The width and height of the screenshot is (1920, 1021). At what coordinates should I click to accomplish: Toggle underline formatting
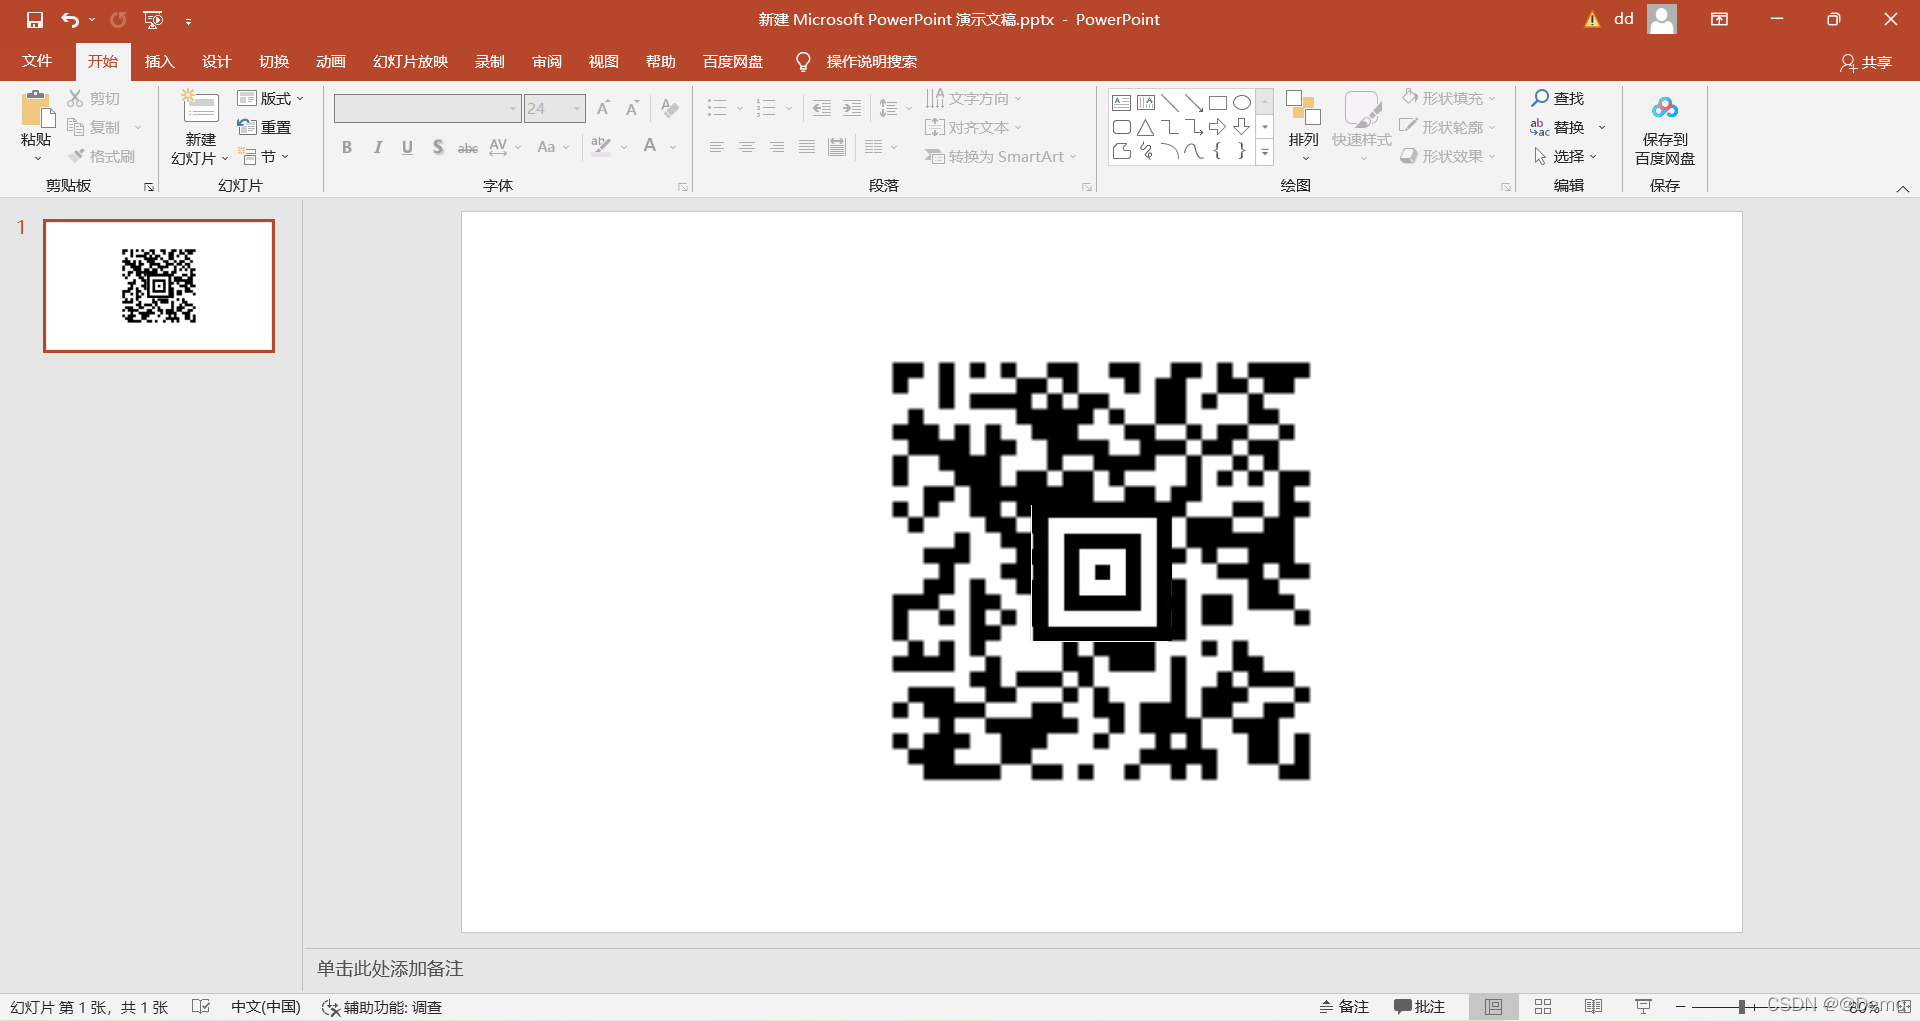[x=407, y=147]
